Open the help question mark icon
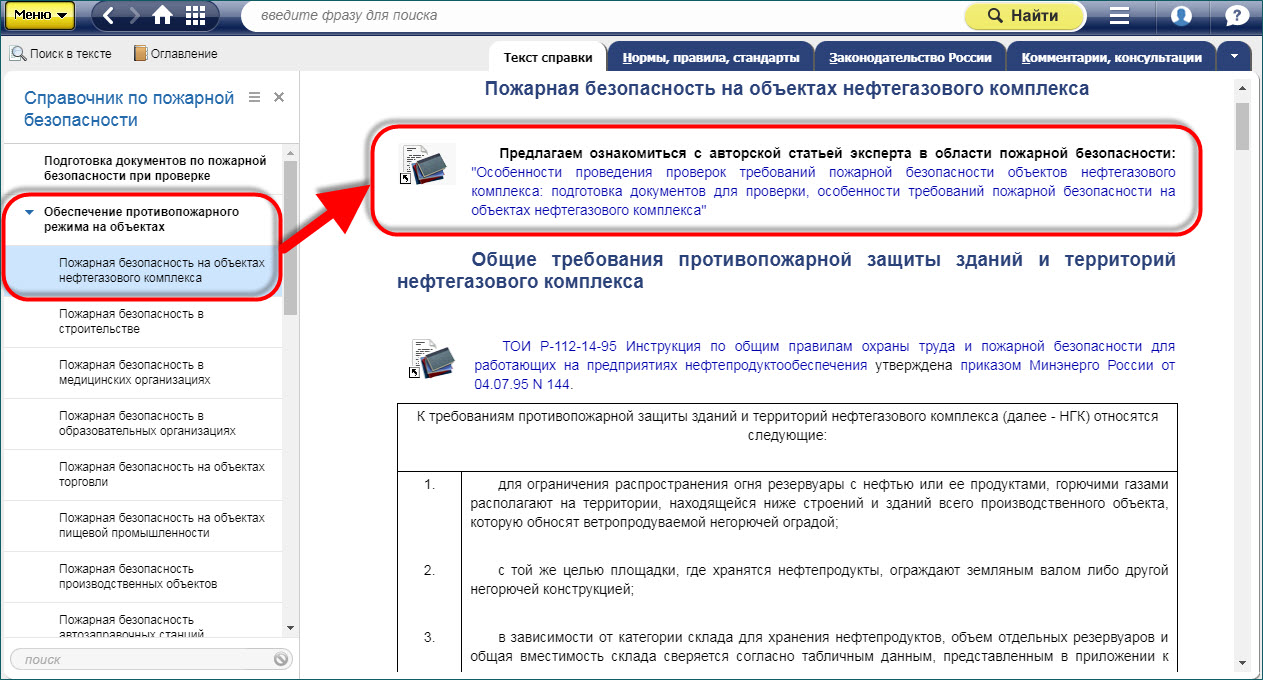Image resolution: width=1263 pixels, height=680 pixels. tap(1236, 16)
